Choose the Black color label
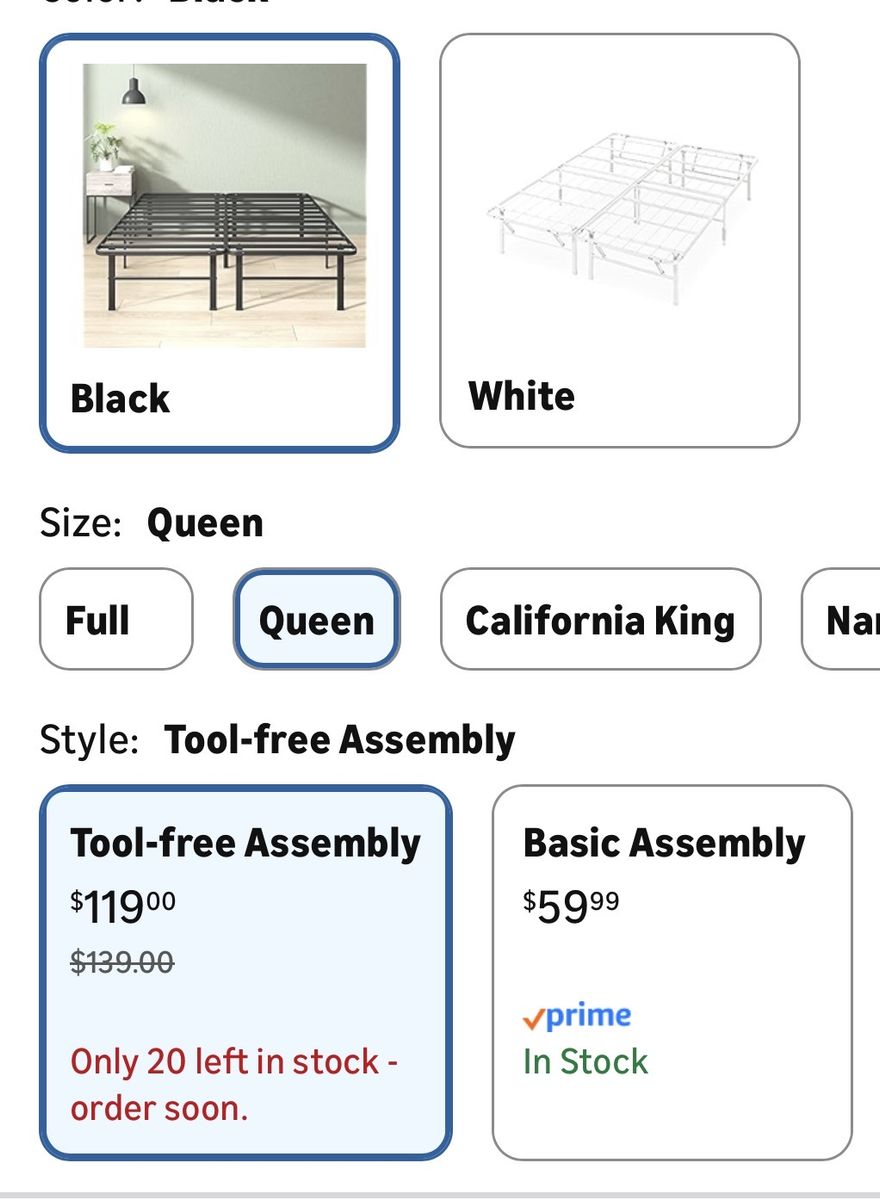The image size is (880, 1200). tap(120, 398)
